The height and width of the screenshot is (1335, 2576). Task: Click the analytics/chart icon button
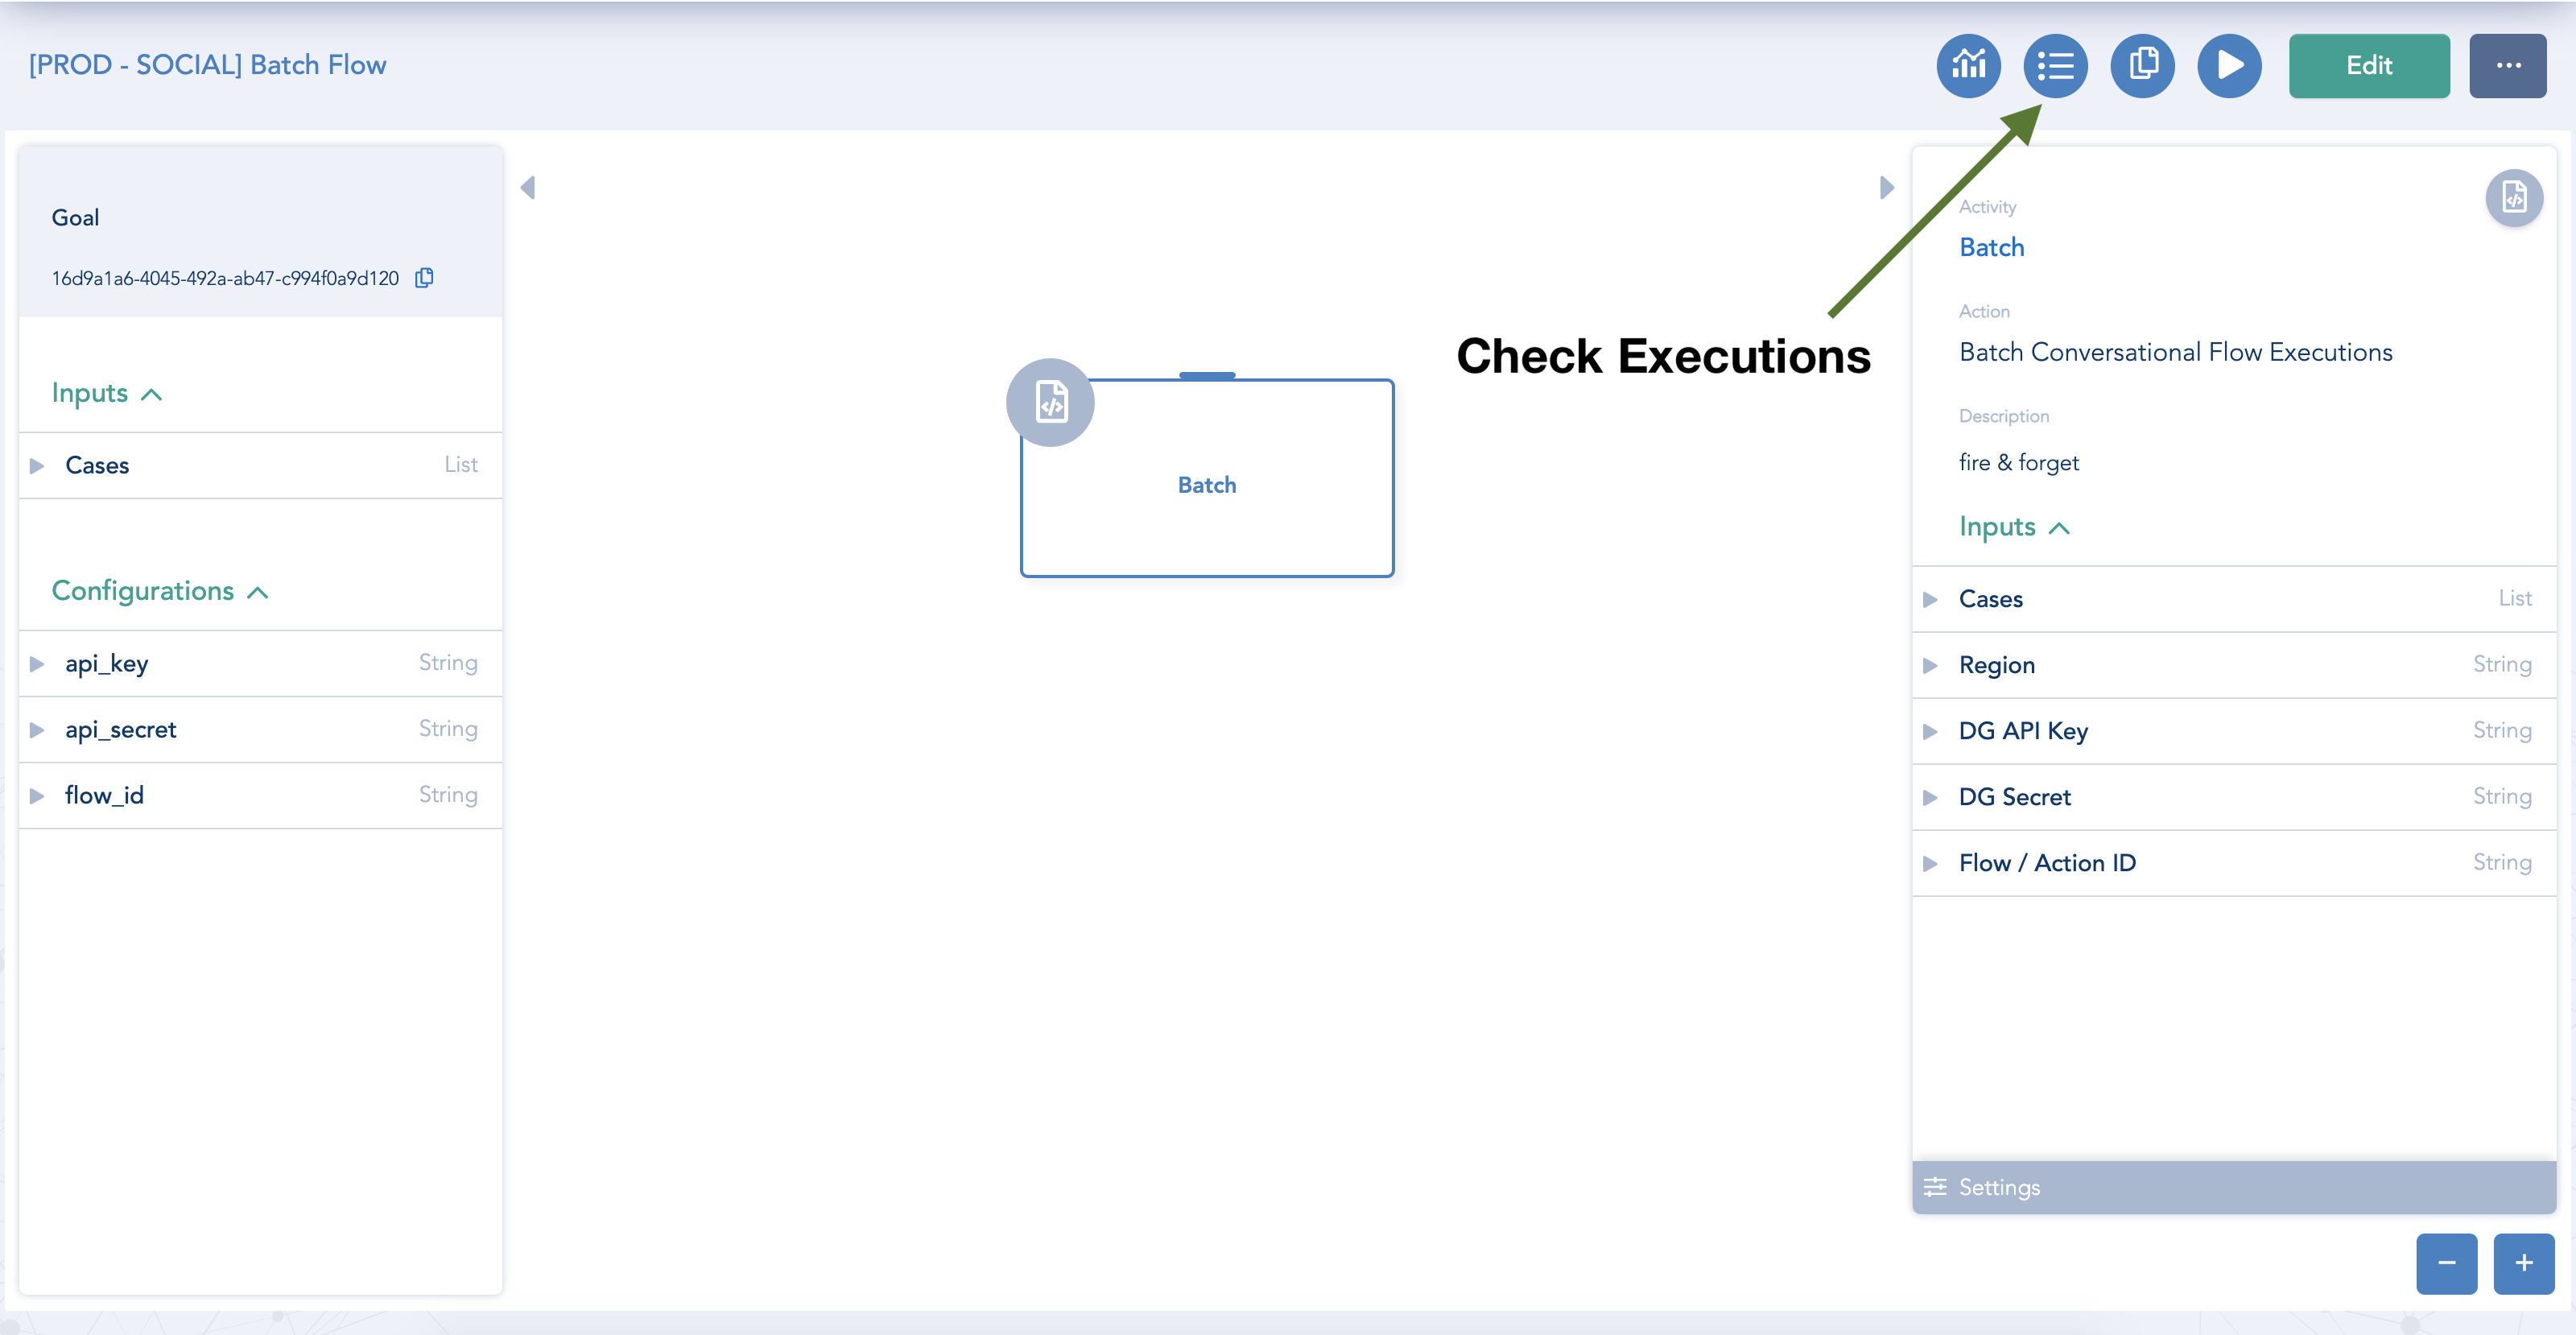1967,64
